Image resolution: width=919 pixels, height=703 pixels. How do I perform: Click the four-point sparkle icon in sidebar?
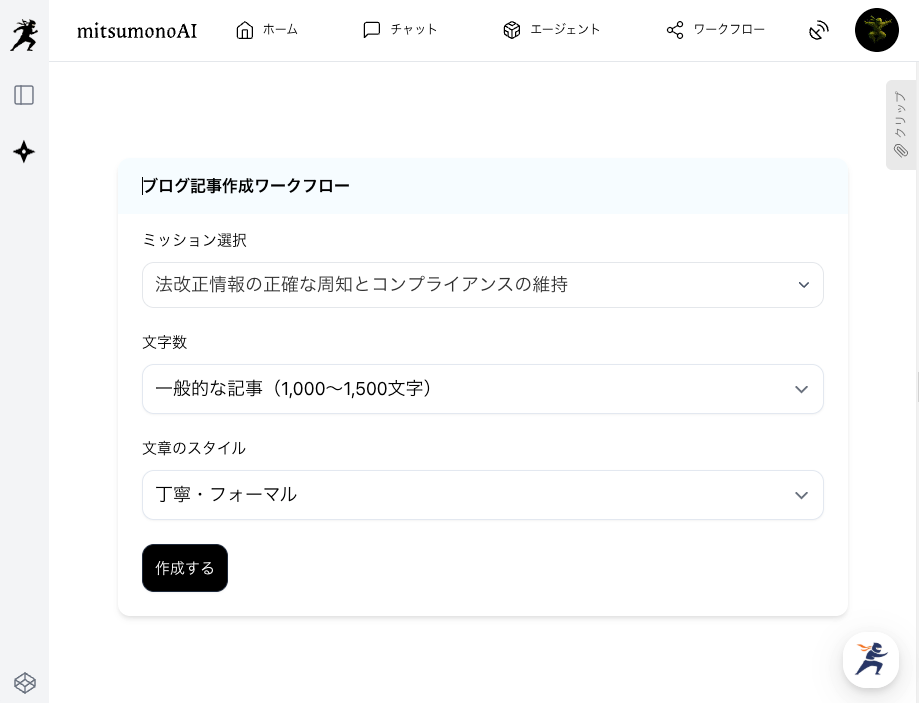(x=24, y=152)
